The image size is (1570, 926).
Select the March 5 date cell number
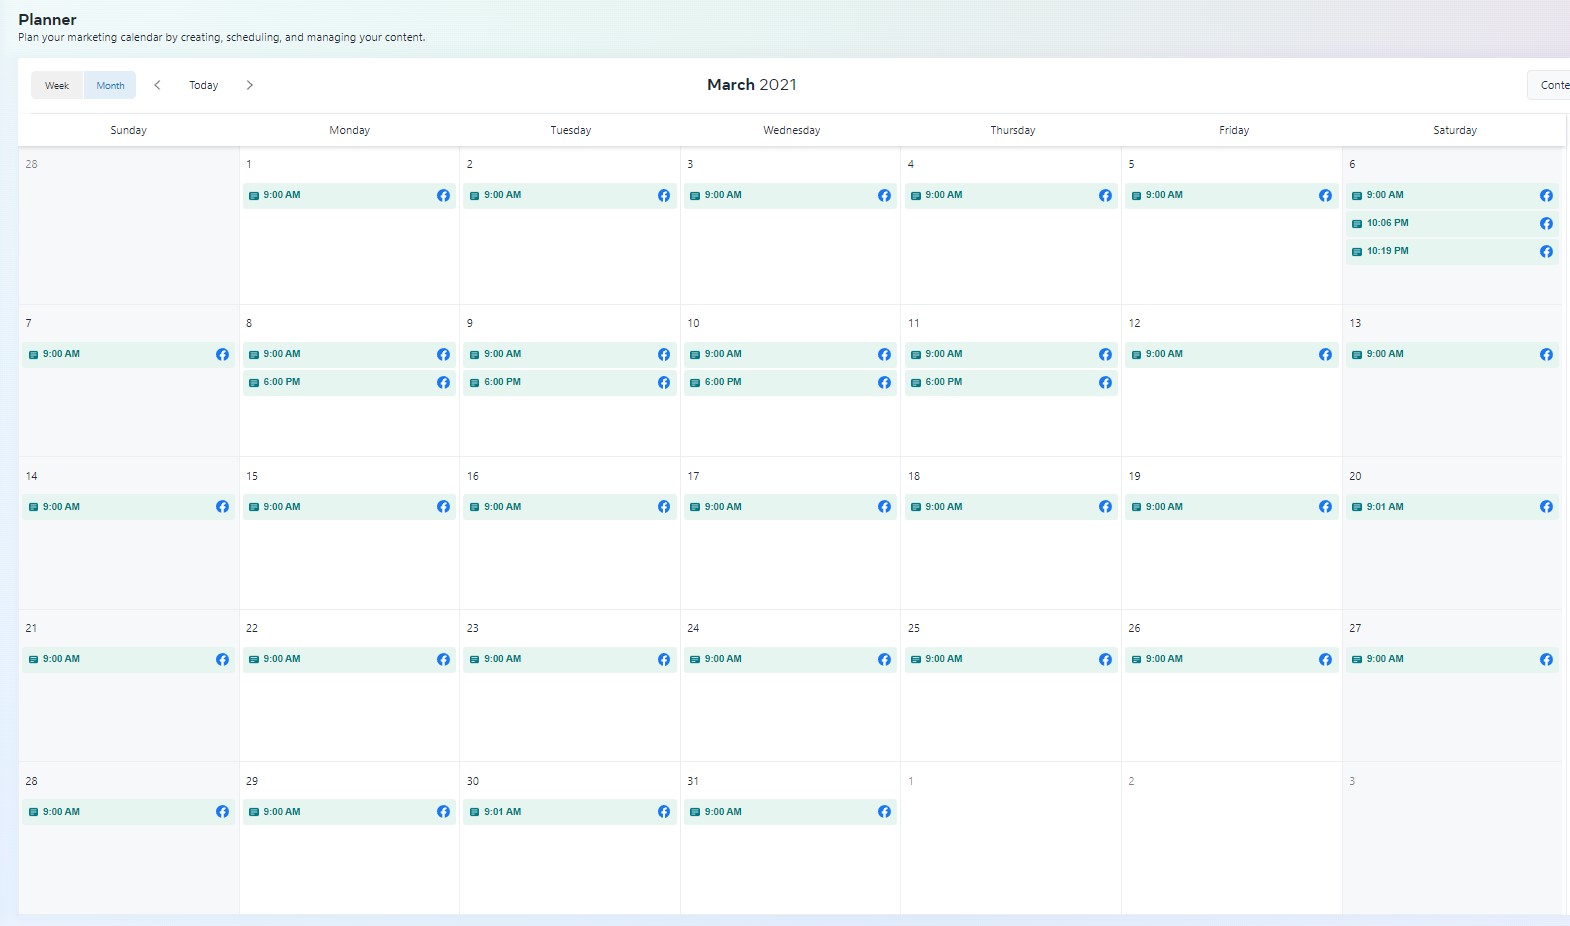(1132, 164)
